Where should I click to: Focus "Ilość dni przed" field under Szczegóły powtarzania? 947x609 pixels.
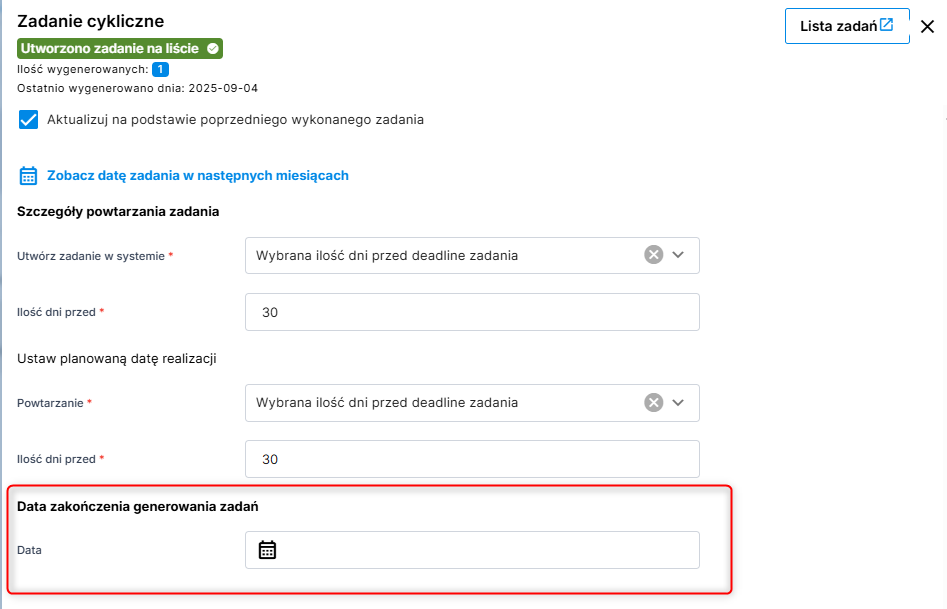pyautogui.click(x=472, y=312)
